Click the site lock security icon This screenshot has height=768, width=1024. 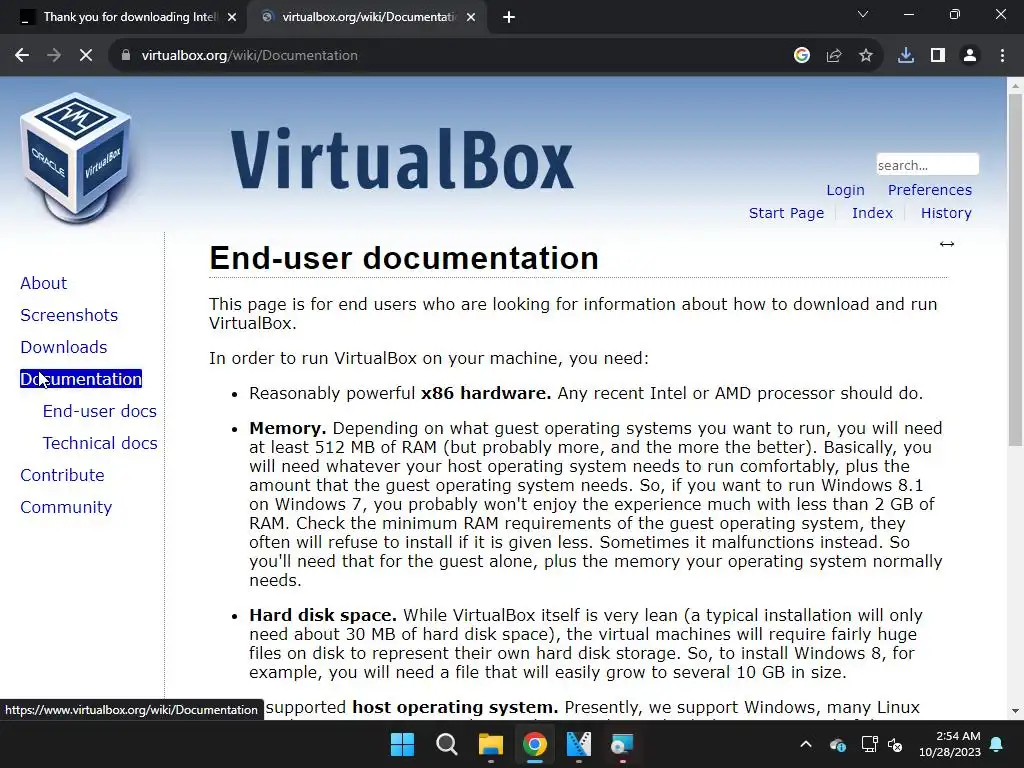point(126,56)
